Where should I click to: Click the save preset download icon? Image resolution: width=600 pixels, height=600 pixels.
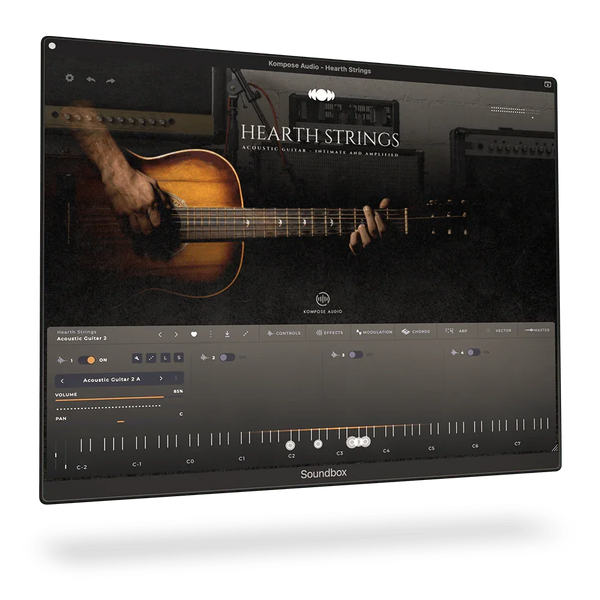(227, 334)
